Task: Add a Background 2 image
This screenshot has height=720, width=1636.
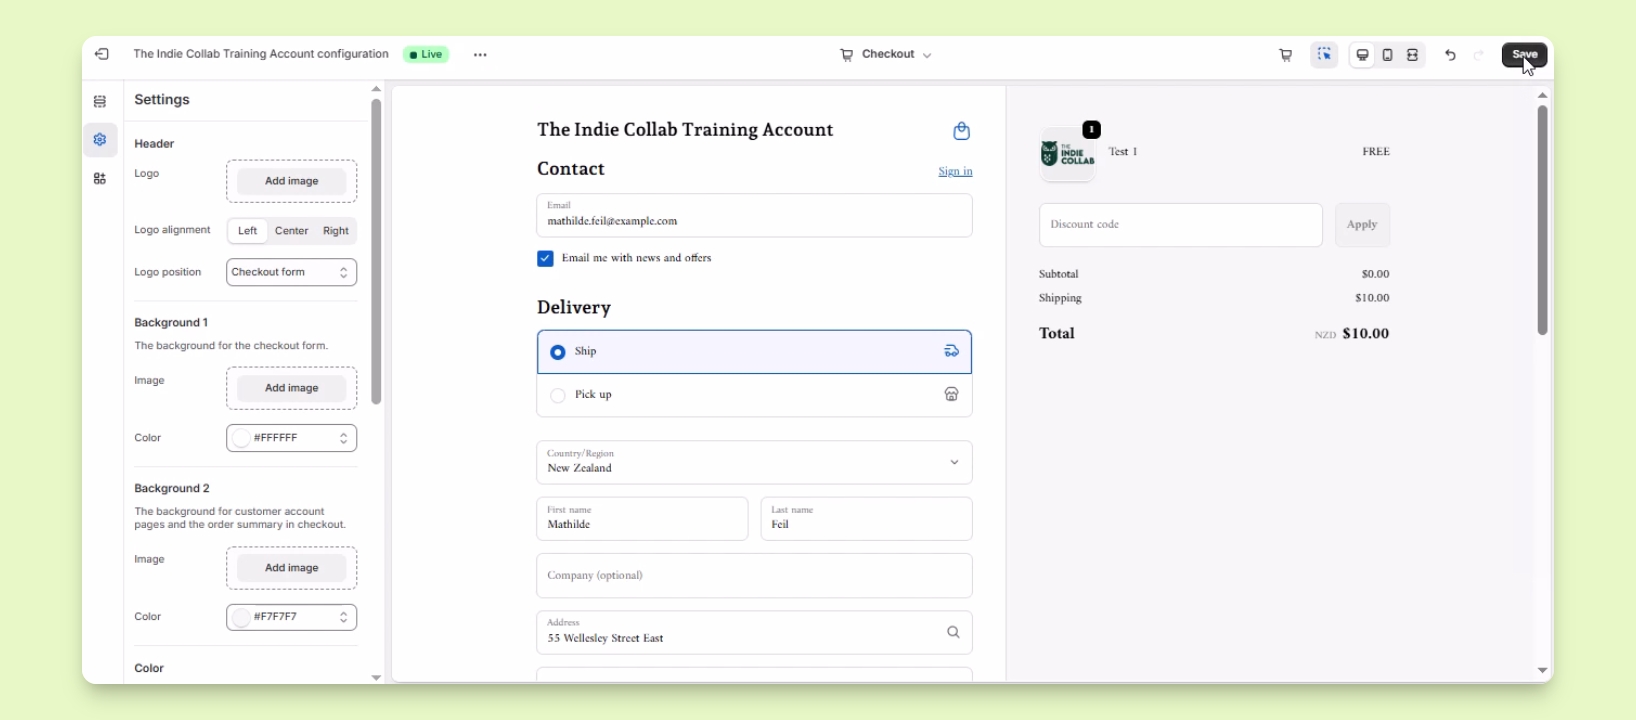Action: 291,568
